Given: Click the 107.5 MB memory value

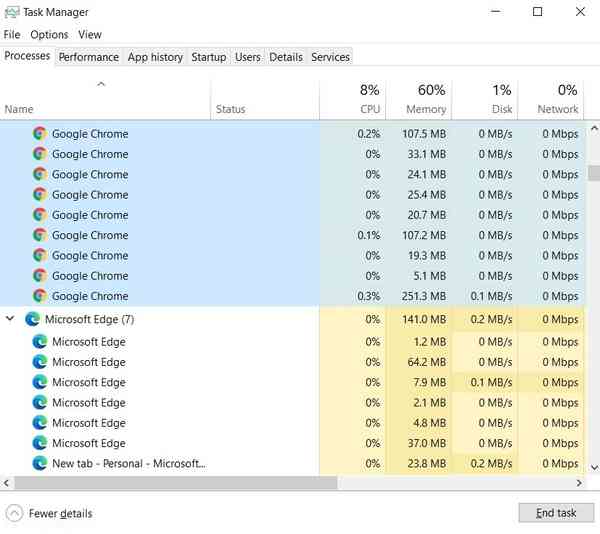Looking at the screenshot, I should coord(424,134).
